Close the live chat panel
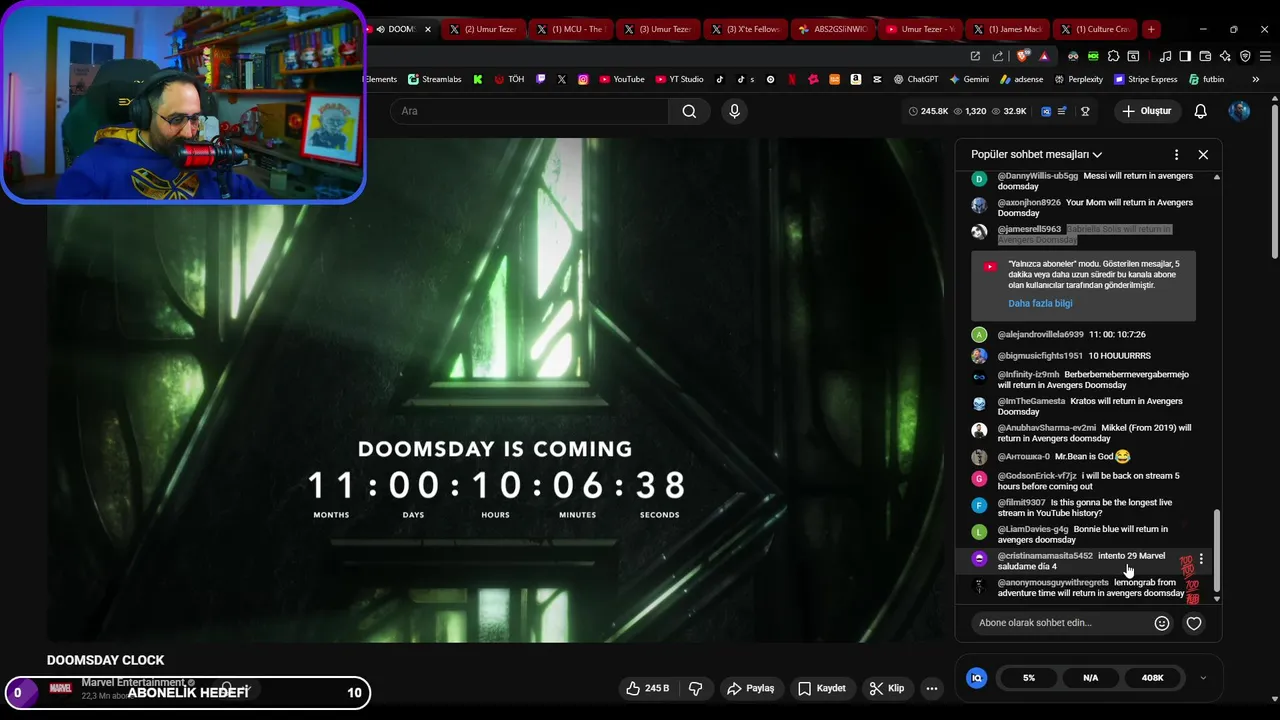Image resolution: width=1280 pixels, height=720 pixels. point(1203,154)
